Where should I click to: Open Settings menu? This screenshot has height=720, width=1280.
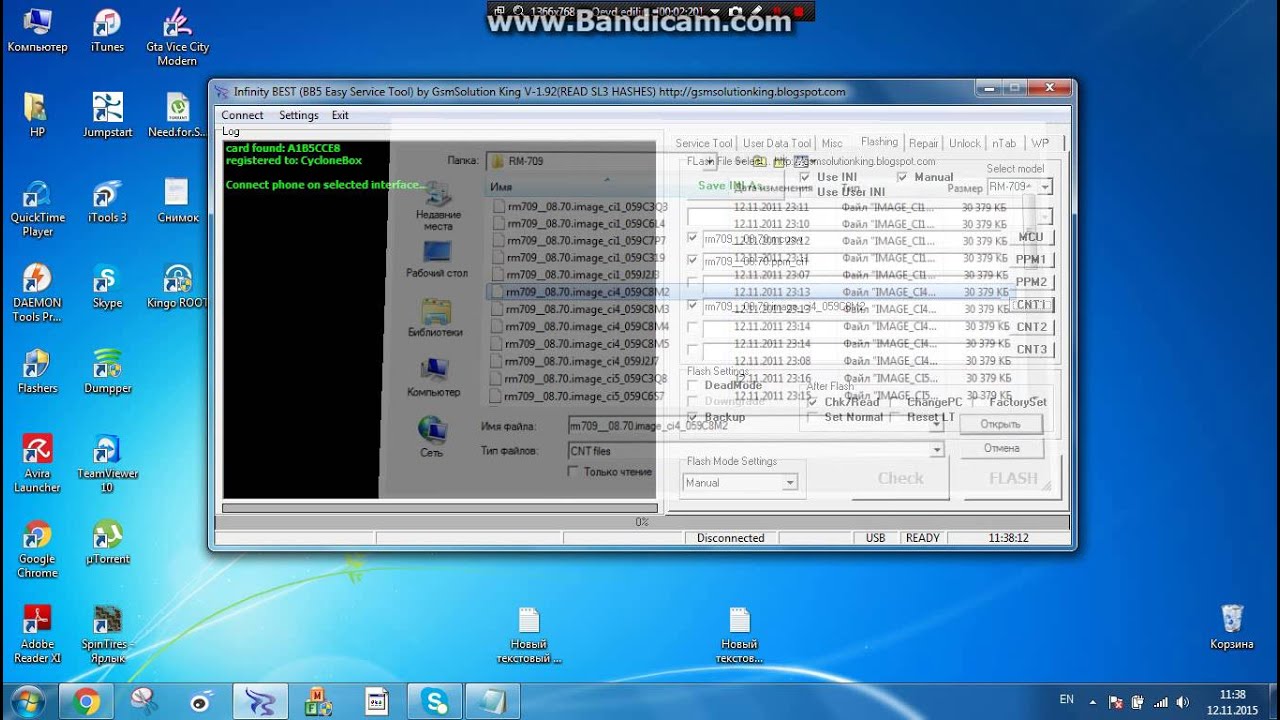coord(298,115)
